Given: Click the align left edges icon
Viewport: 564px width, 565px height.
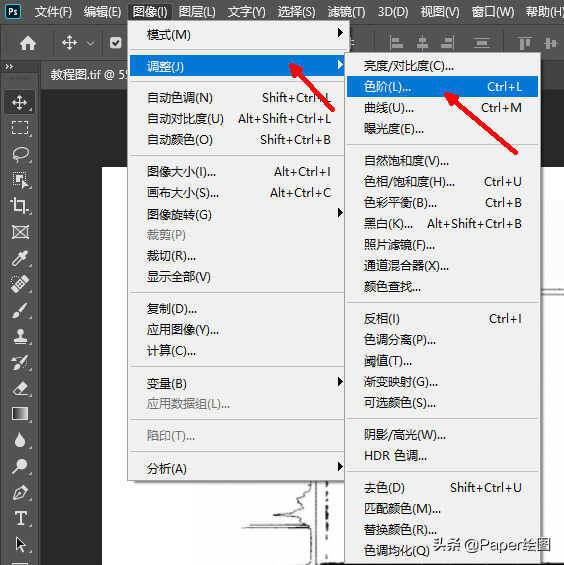Looking at the screenshot, I should point(396,43).
